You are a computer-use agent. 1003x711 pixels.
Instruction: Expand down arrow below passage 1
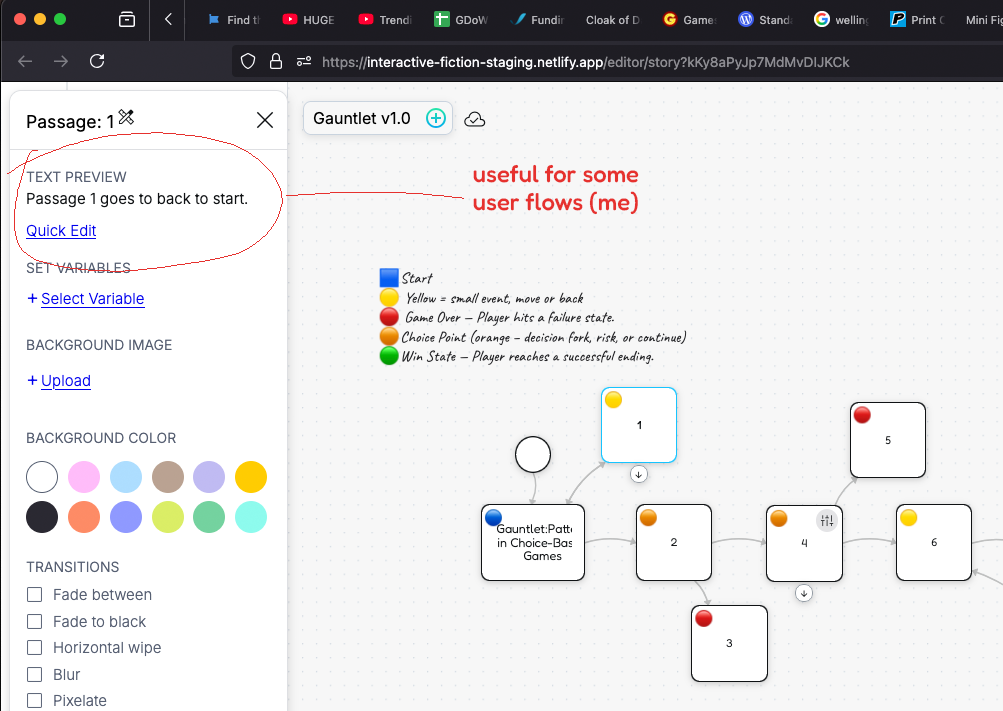click(638, 474)
